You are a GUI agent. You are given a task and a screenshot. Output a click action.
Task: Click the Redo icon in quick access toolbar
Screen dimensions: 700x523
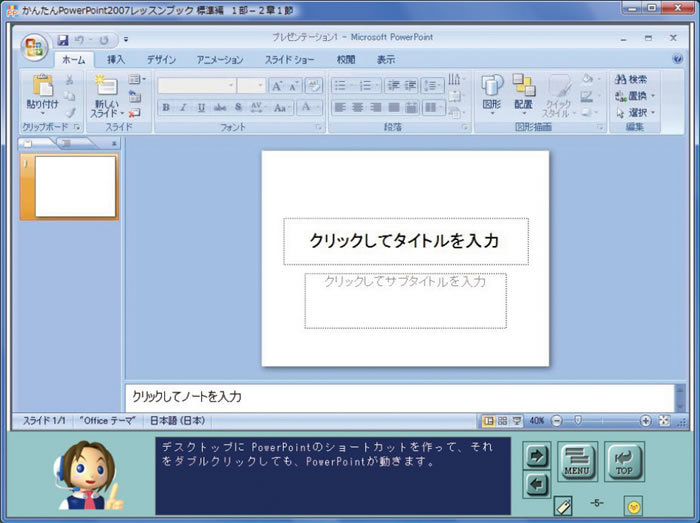[x=104, y=40]
